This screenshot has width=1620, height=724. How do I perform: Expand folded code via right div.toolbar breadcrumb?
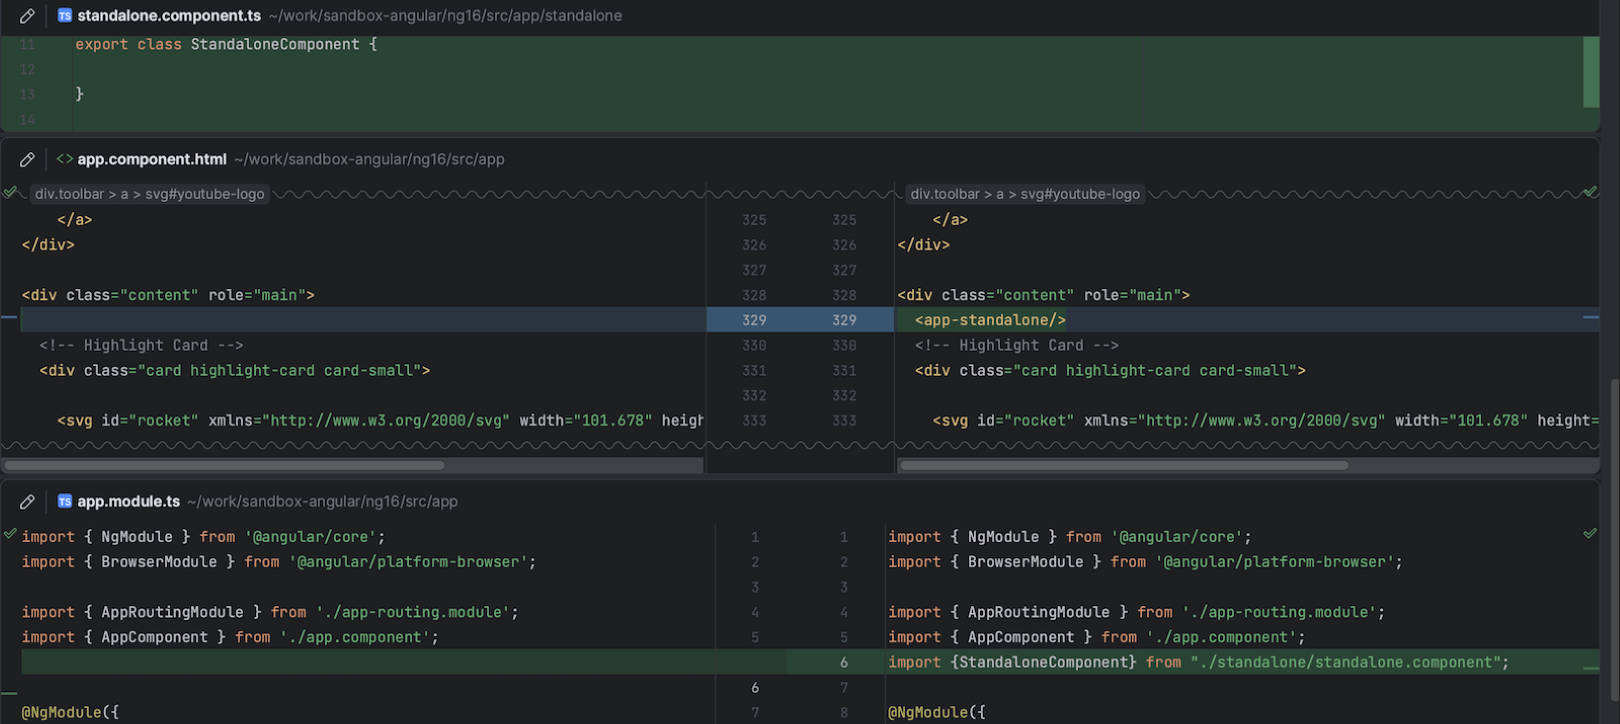click(1024, 194)
